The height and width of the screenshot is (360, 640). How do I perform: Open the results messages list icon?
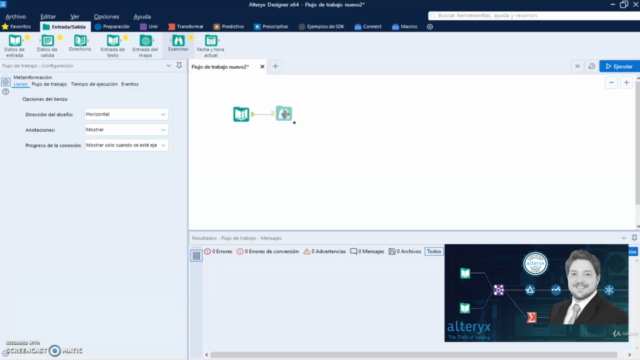click(196, 256)
